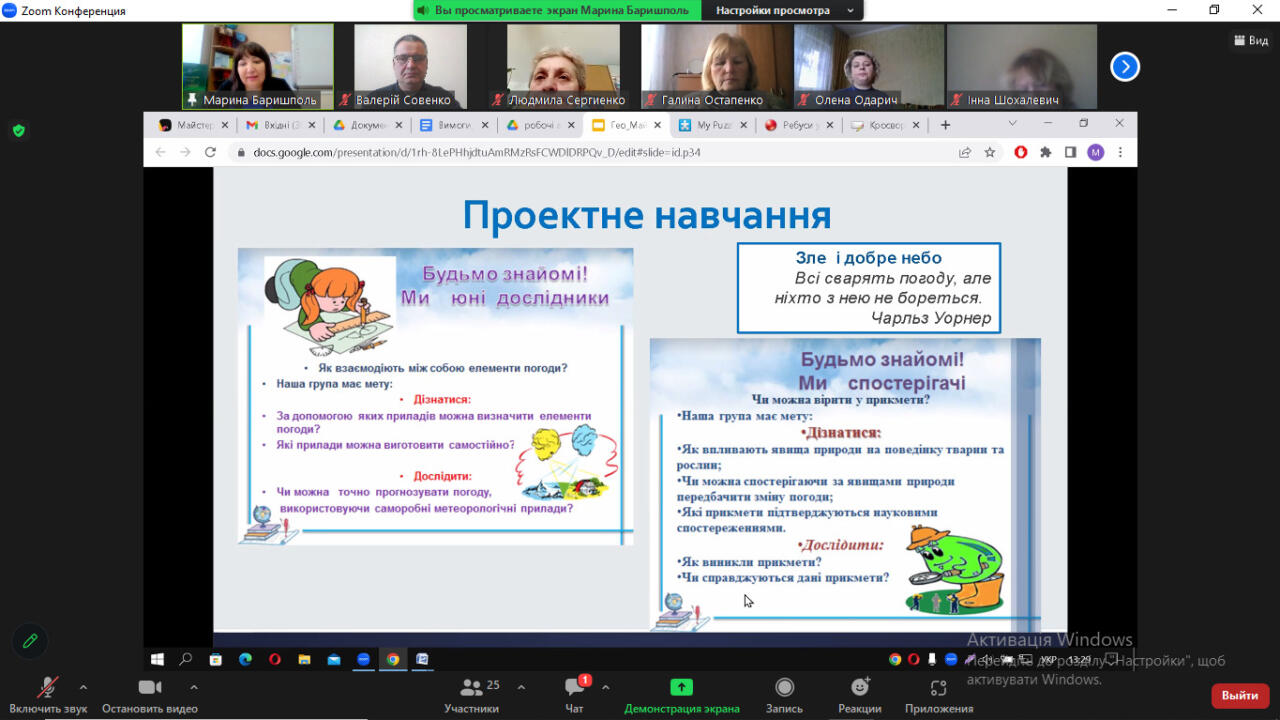1280x720 pixels.
Task: Close the Geo_Май Slides tab
Action: click(x=658, y=125)
